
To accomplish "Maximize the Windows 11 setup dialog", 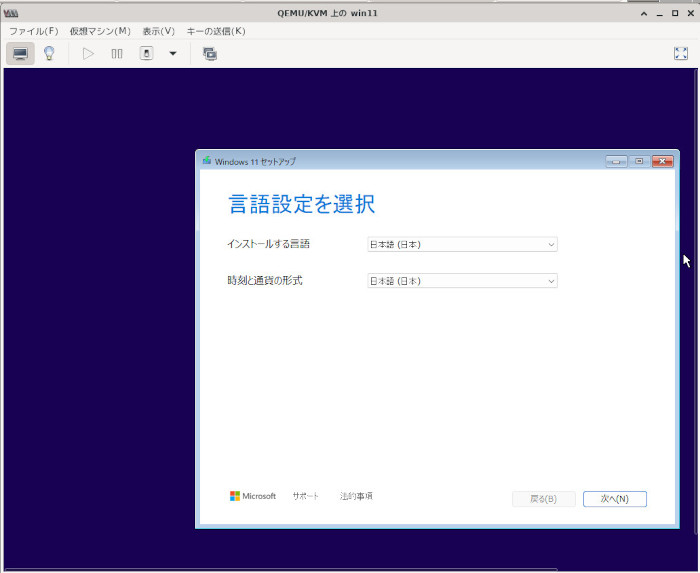I will (x=639, y=161).
